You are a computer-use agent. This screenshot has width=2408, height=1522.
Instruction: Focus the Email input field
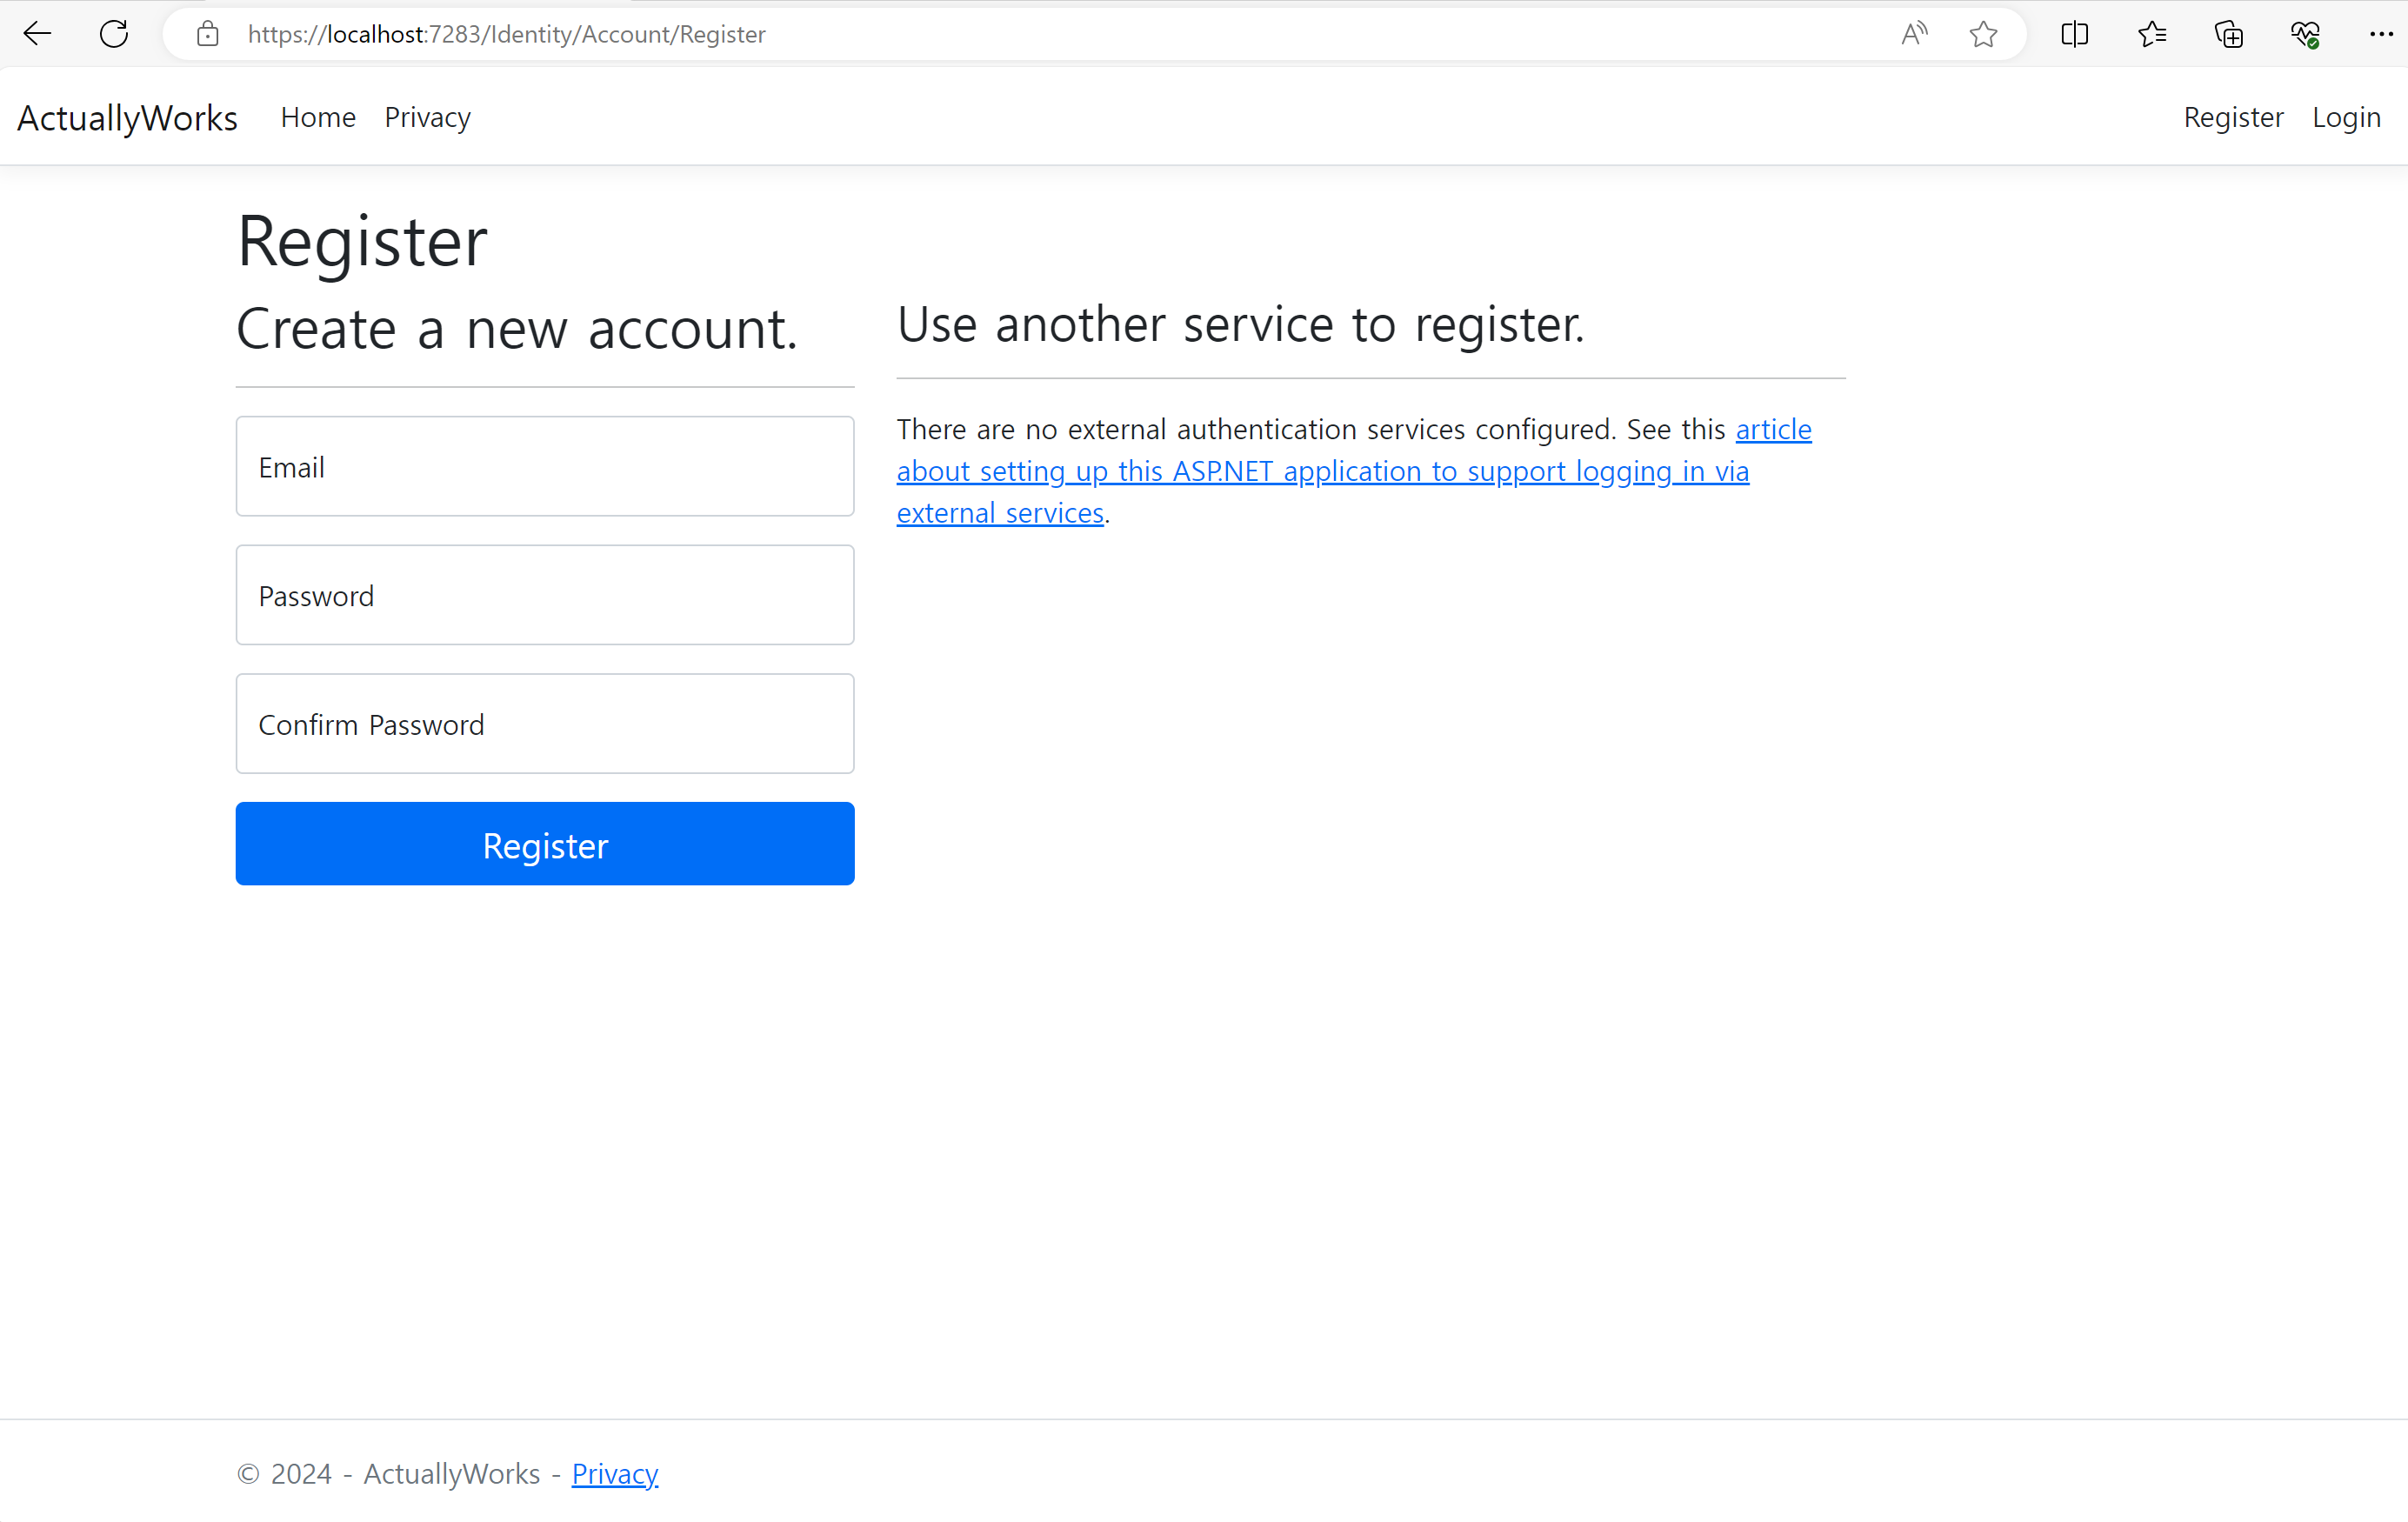click(545, 466)
